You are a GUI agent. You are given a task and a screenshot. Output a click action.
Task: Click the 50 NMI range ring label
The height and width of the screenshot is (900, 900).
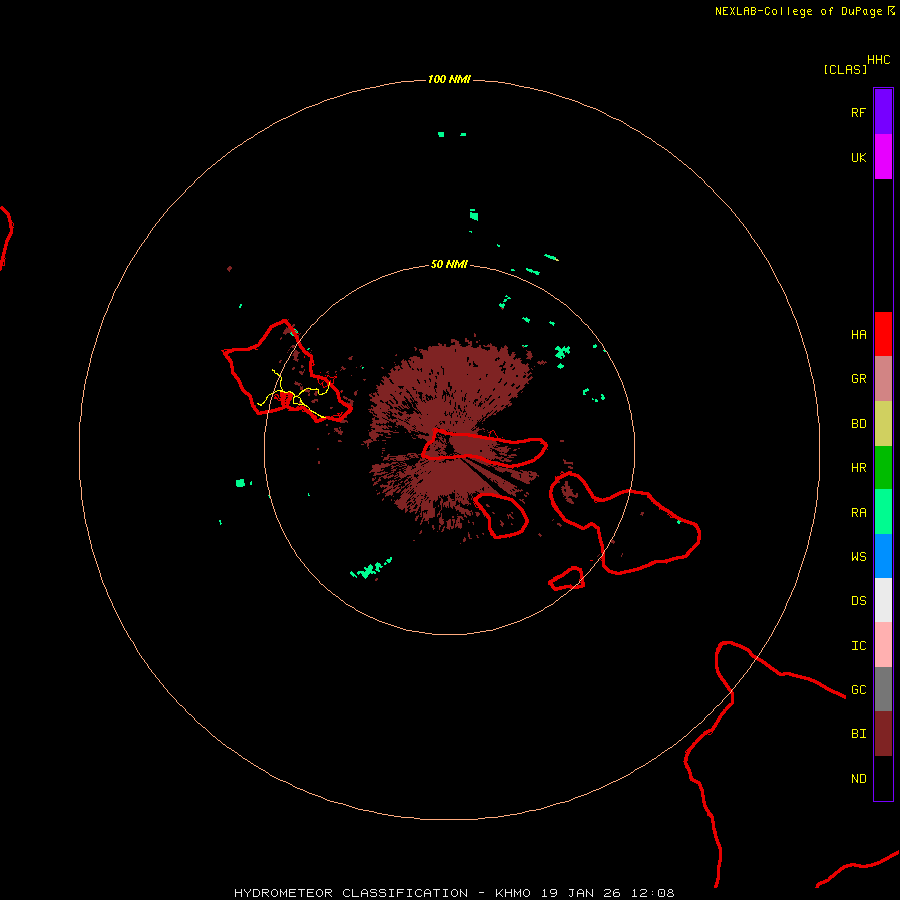tap(449, 264)
